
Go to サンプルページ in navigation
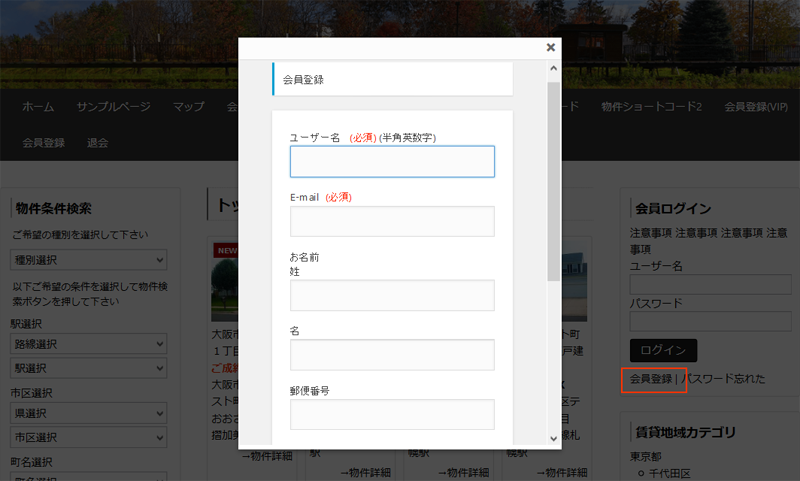(113, 107)
